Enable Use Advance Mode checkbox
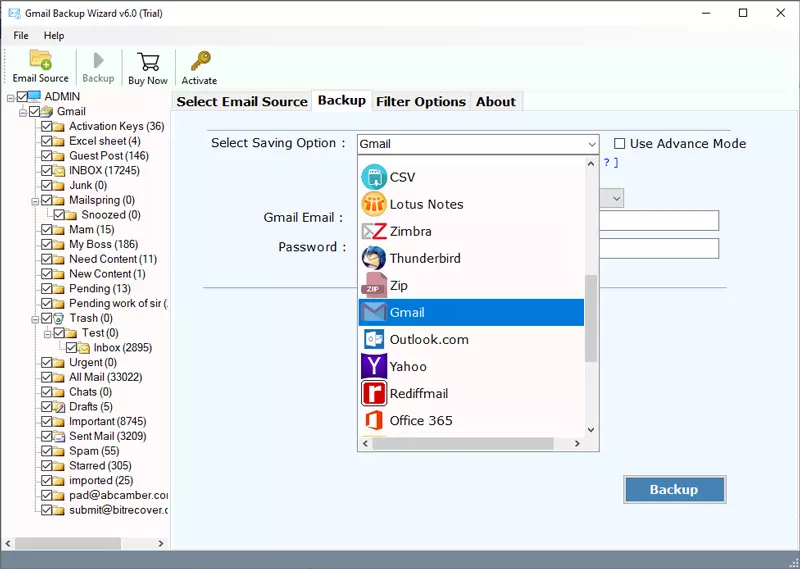 pos(619,144)
